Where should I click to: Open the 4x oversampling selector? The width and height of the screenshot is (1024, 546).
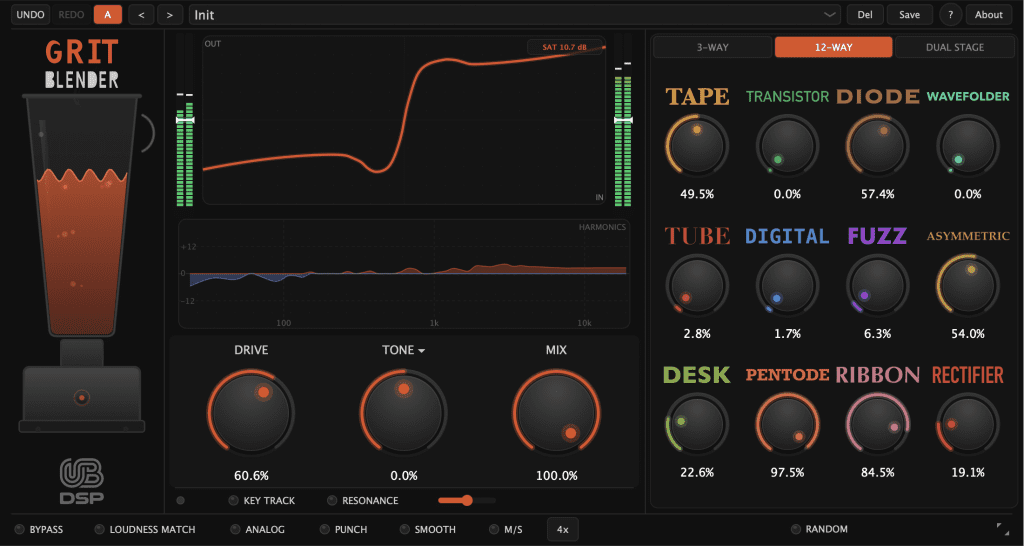562,529
